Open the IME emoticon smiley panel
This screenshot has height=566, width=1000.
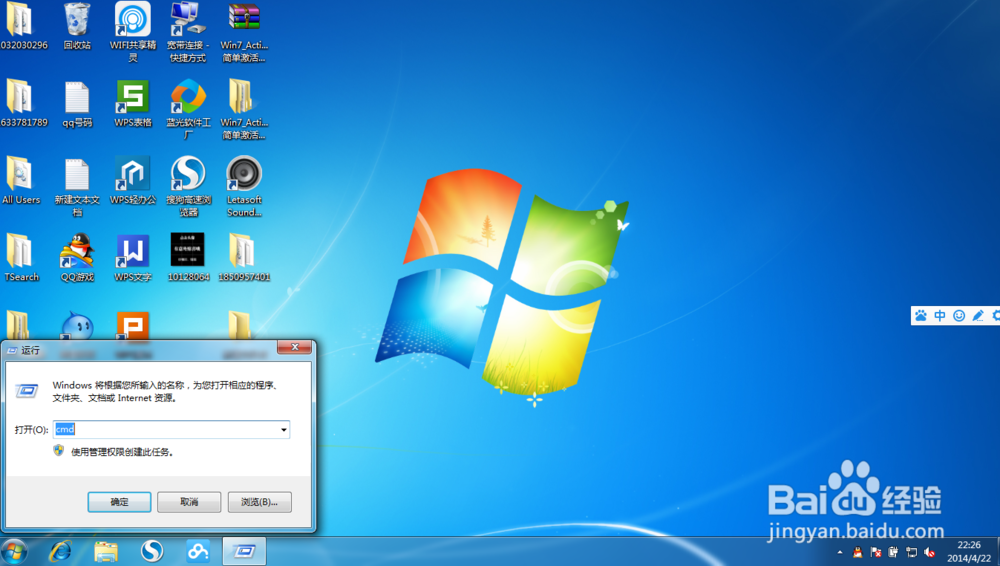(x=959, y=315)
